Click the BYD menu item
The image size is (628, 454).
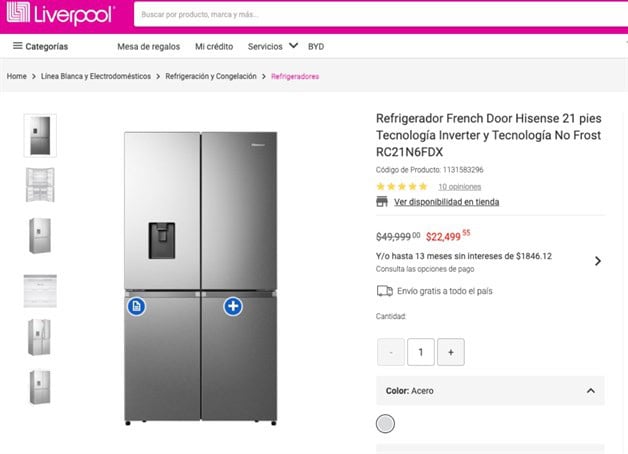point(316,46)
